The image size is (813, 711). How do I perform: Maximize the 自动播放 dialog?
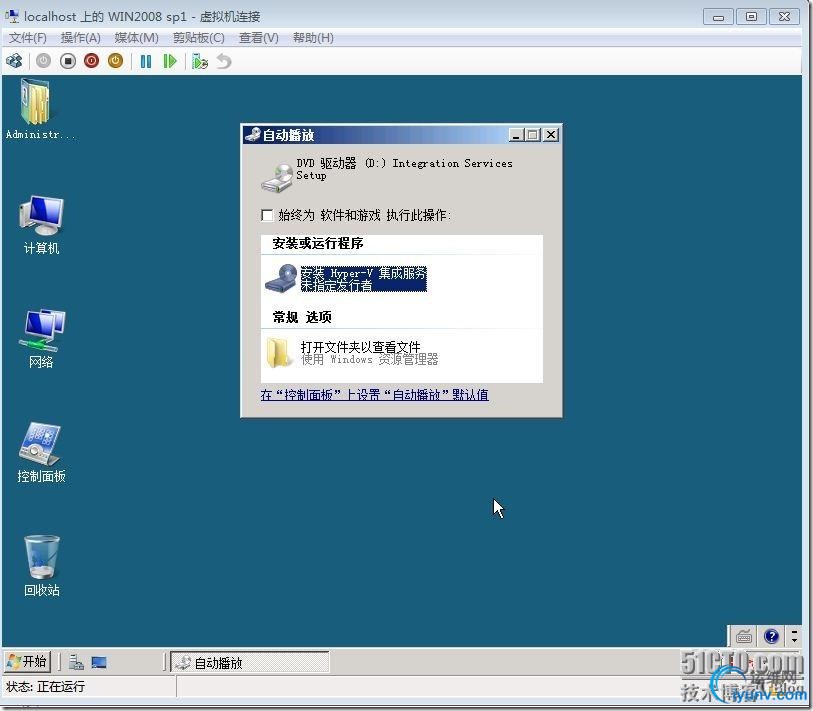pos(532,135)
